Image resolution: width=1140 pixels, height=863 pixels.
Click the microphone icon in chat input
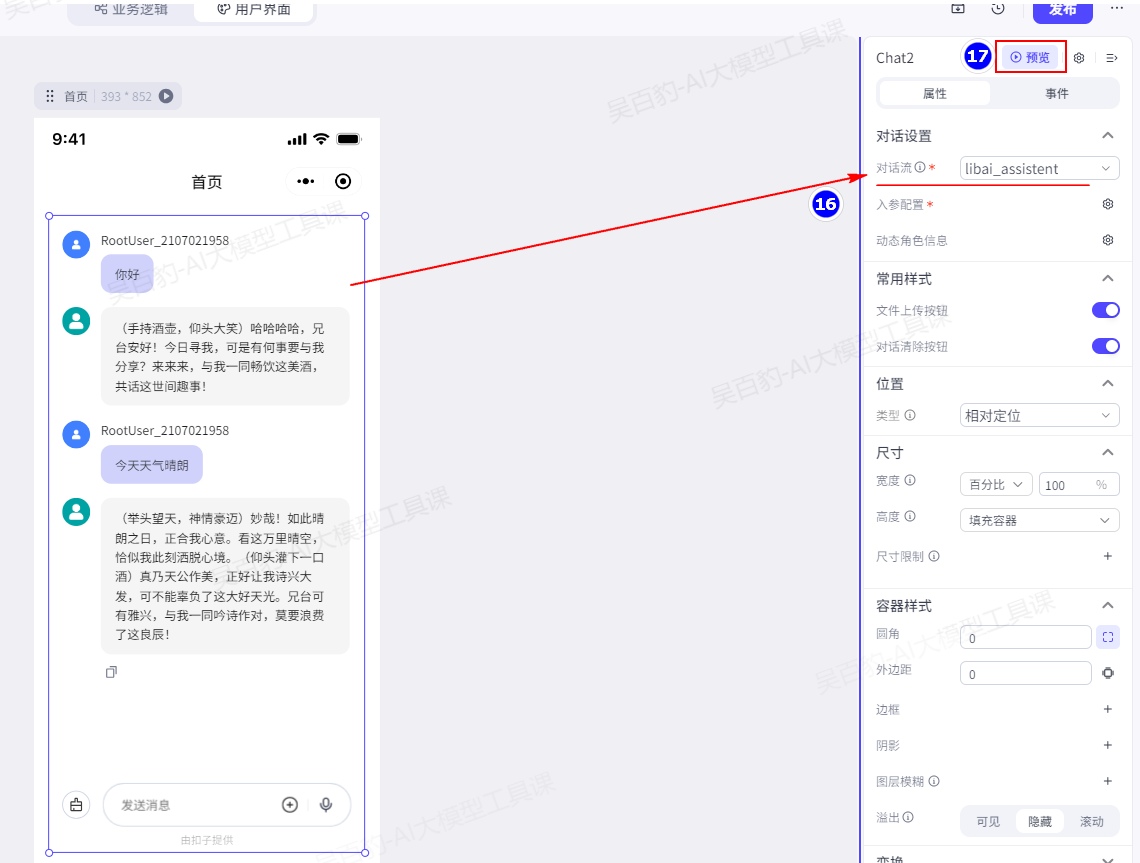pyautogui.click(x=326, y=805)
